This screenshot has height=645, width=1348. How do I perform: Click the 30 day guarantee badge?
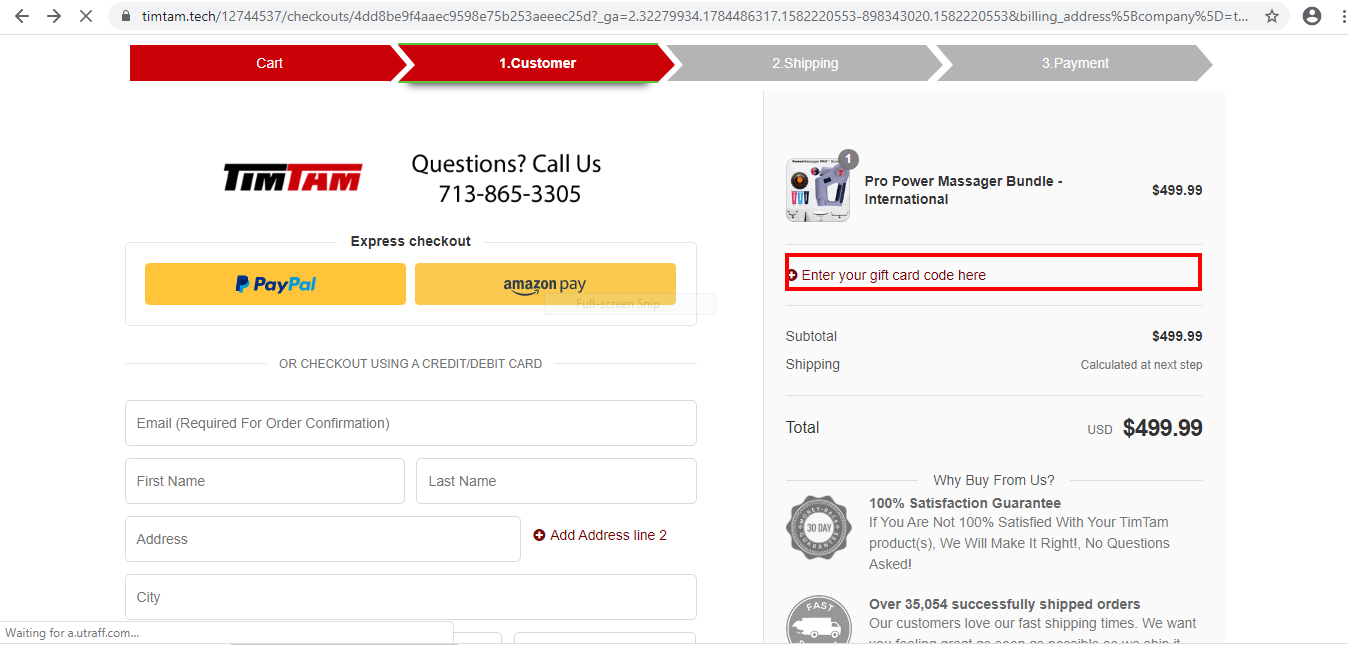pyautogui.click(x=818, y=527)
